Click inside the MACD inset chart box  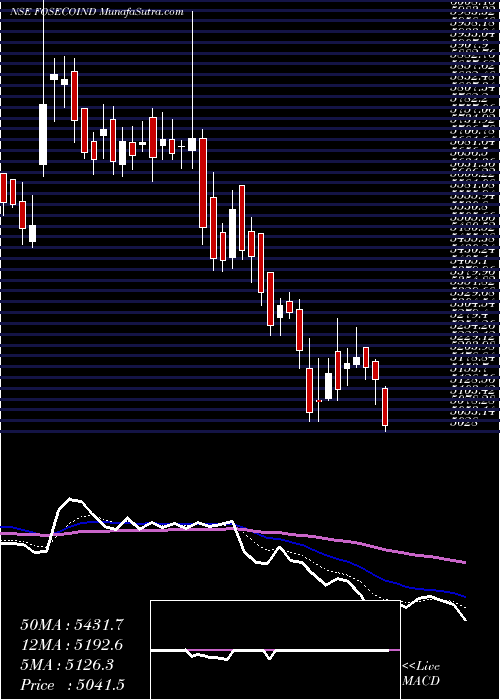pos(275,650)
